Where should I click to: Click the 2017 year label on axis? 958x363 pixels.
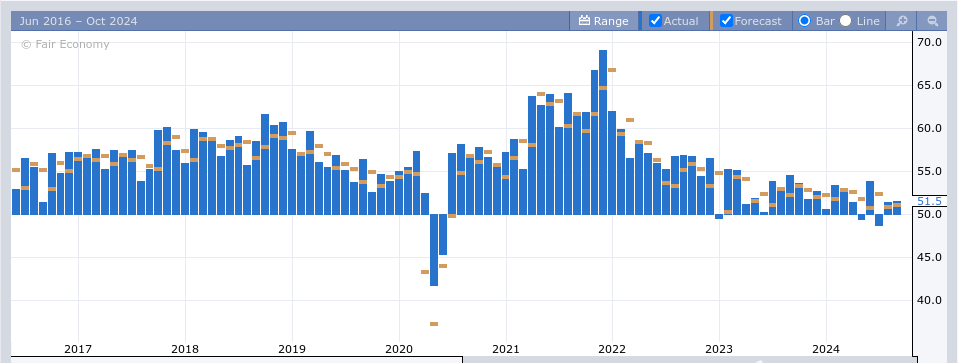[78, 350]
